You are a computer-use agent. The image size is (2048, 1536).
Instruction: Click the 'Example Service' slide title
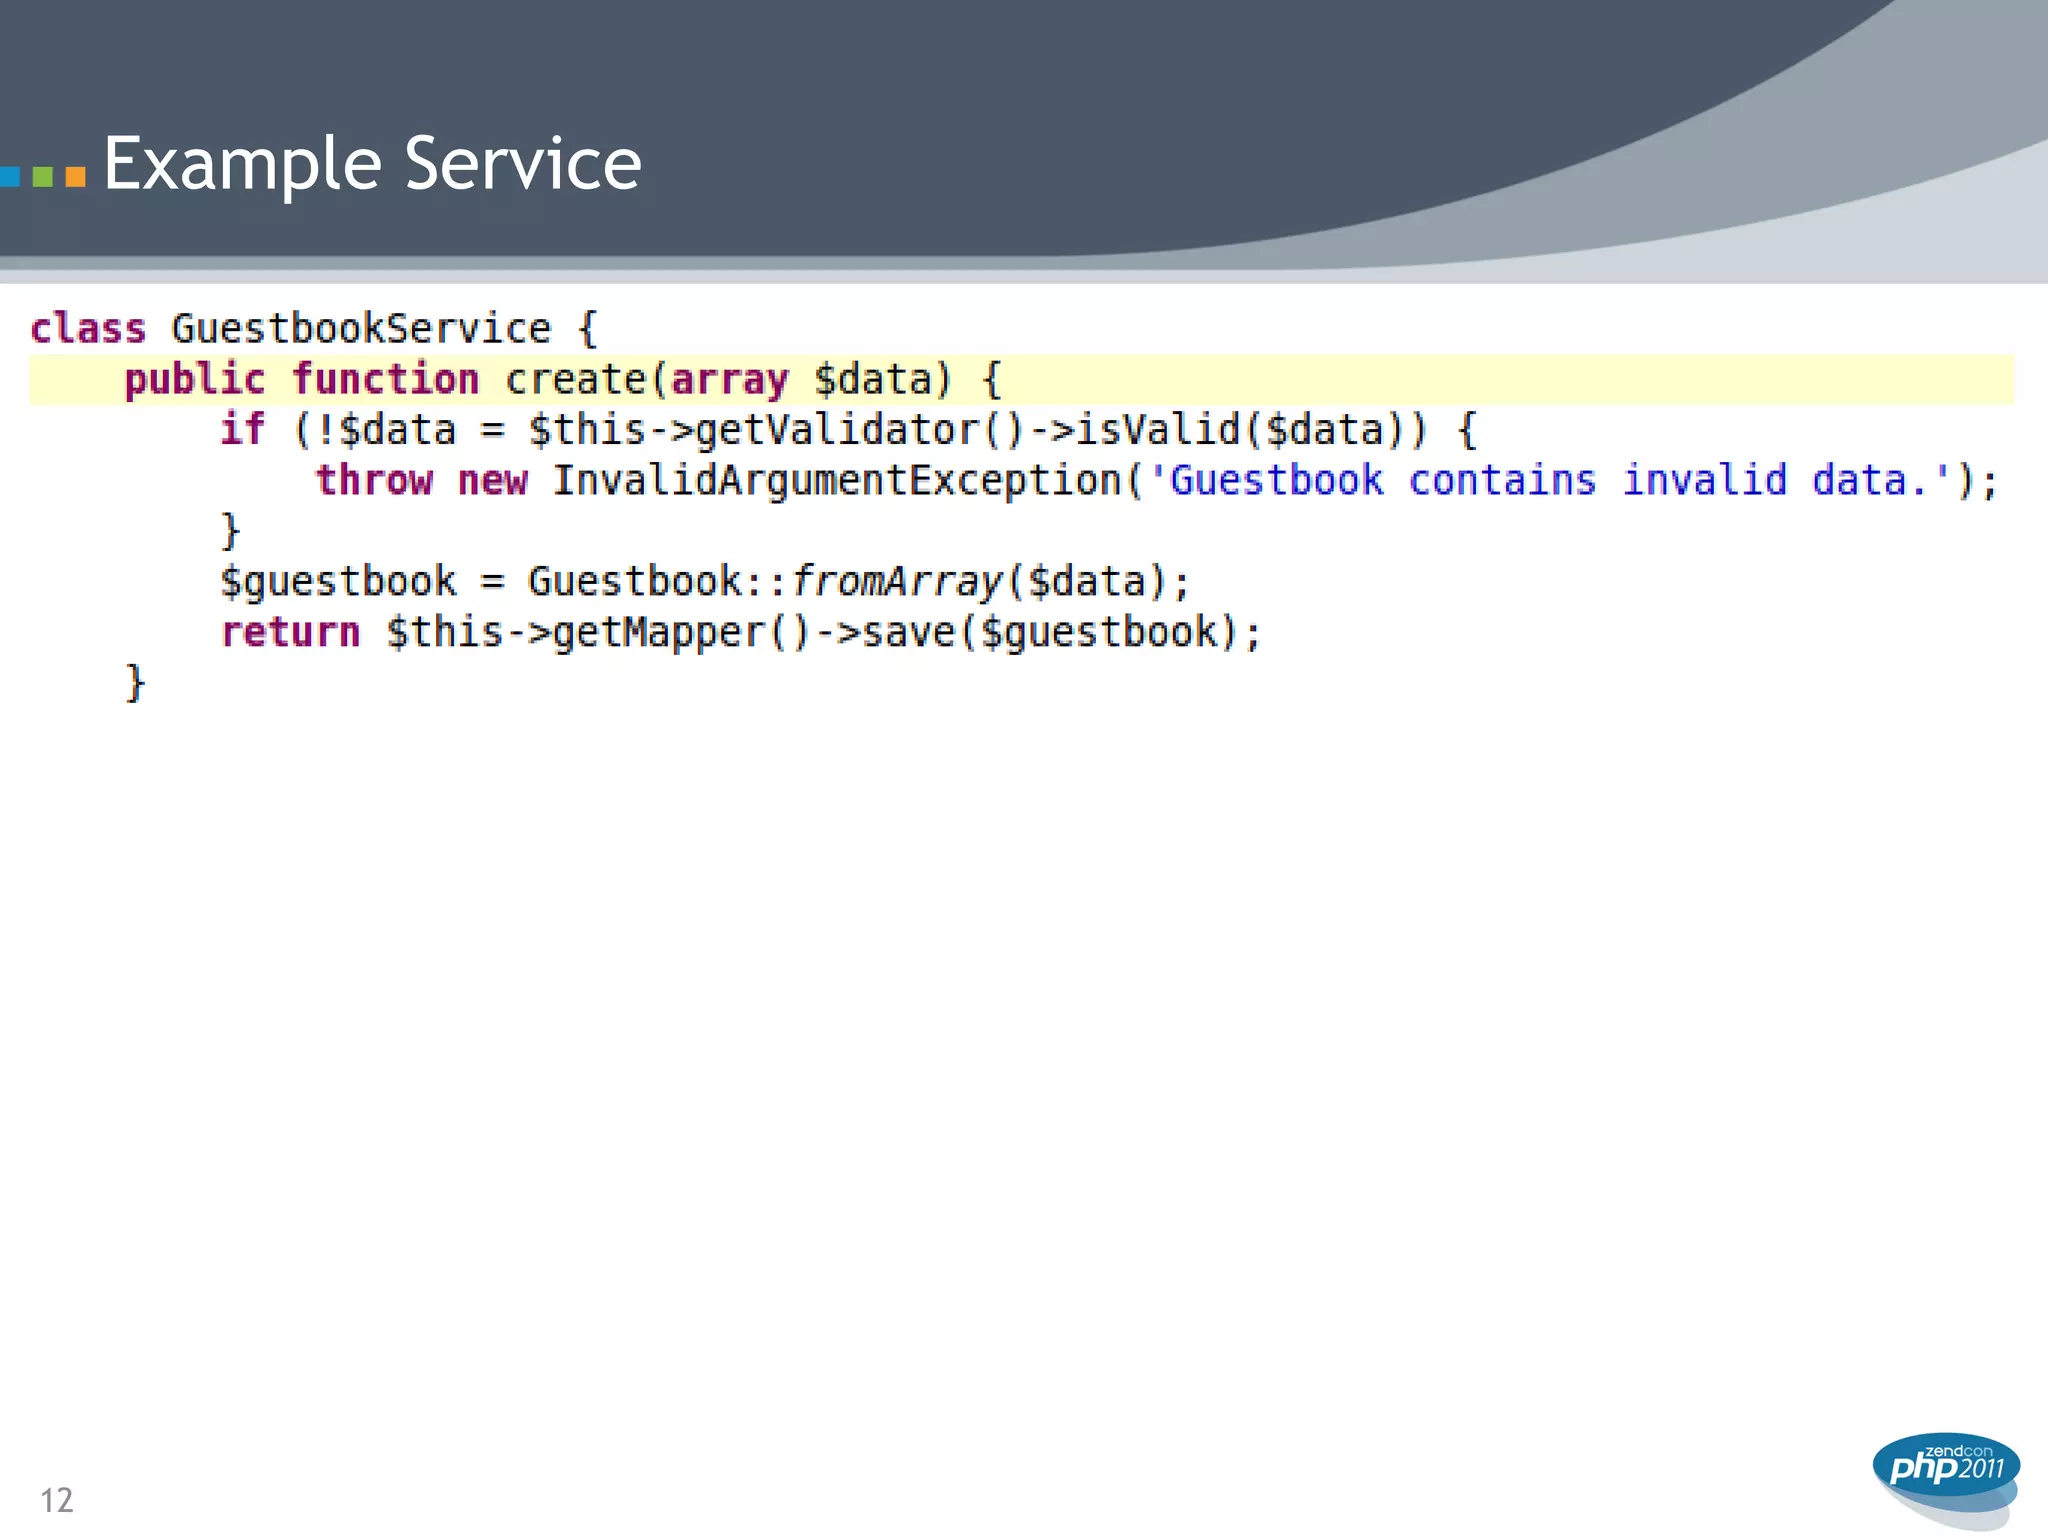(x=372, y=163)
